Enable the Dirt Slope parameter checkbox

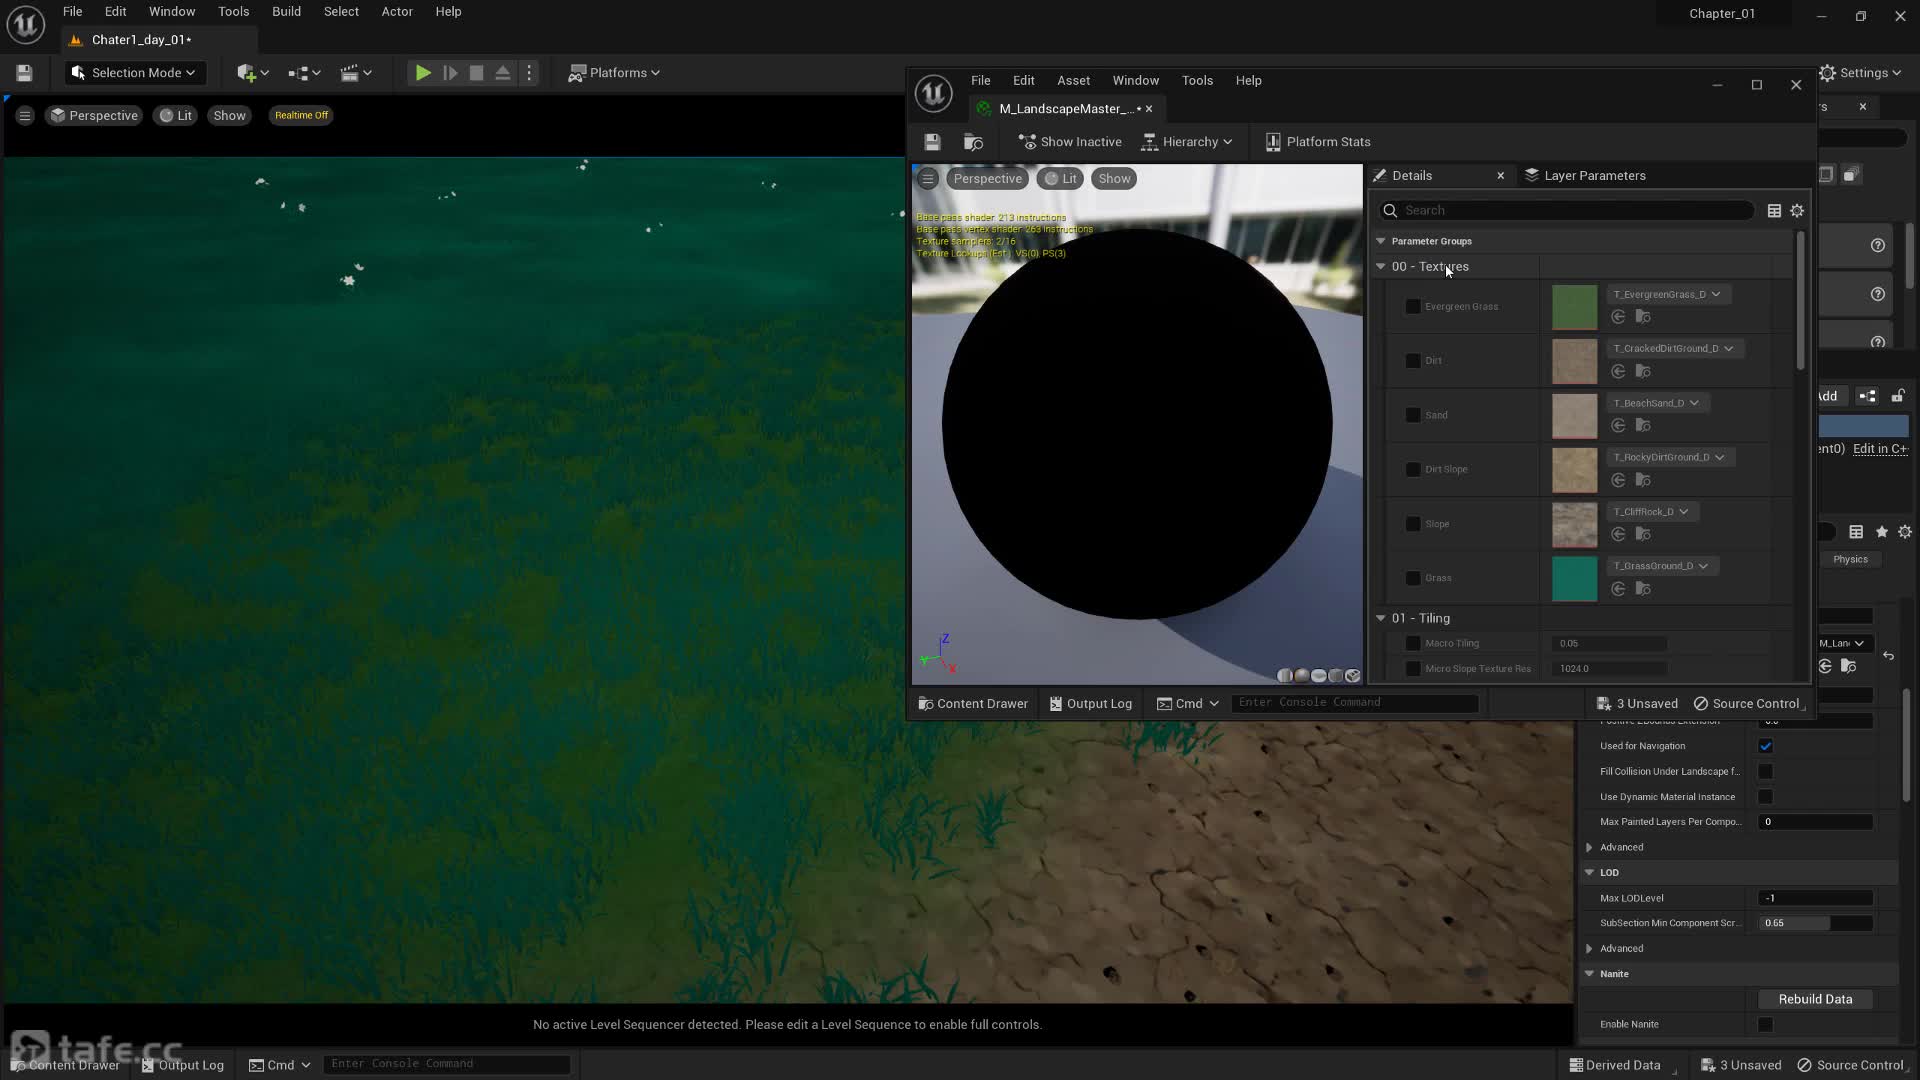tap(1413, 470)
